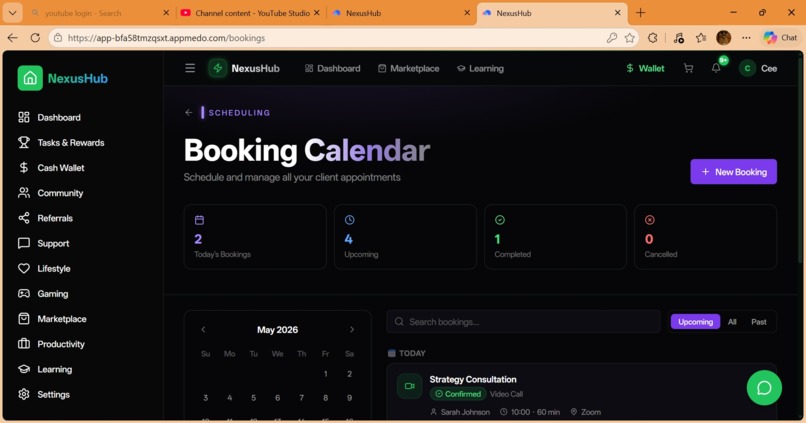Click the Strategy Consultation booking title
The height and width of the screenshot is (423, 806).
click(473, 379)
